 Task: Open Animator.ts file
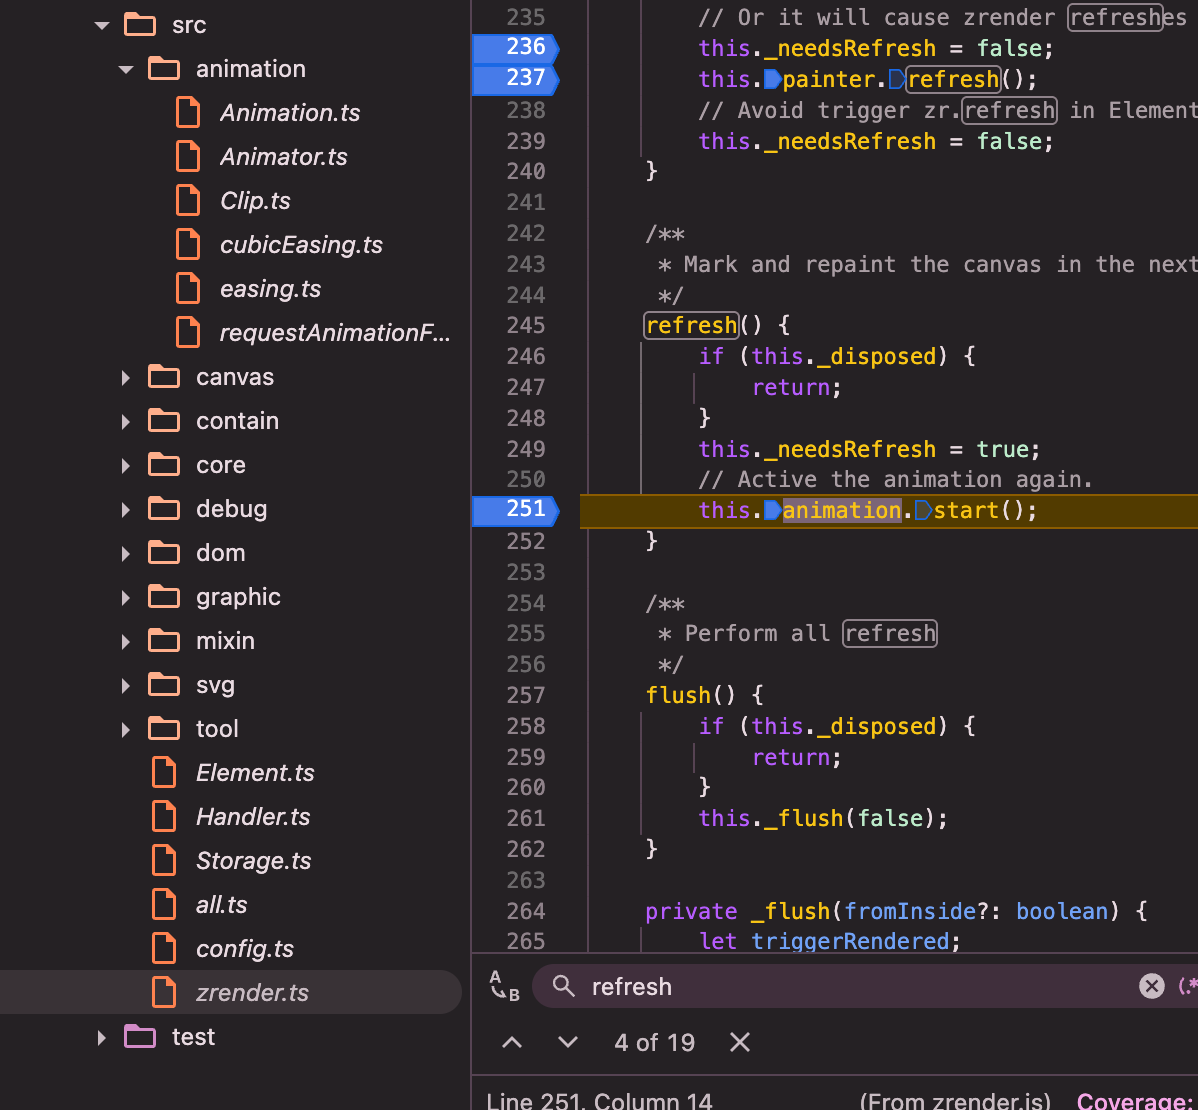pyautogui.click(x=283, y=157)
